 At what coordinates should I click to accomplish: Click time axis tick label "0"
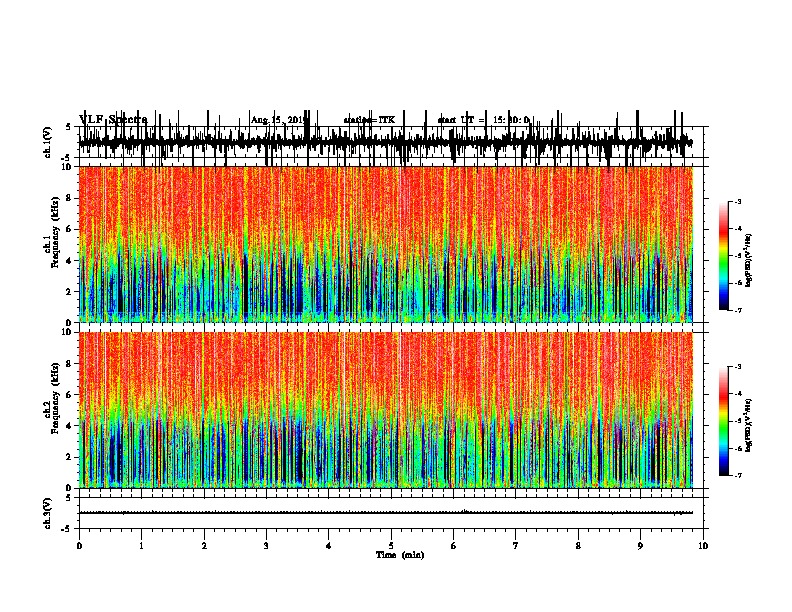pyautogui.click(x=79, y=546)
